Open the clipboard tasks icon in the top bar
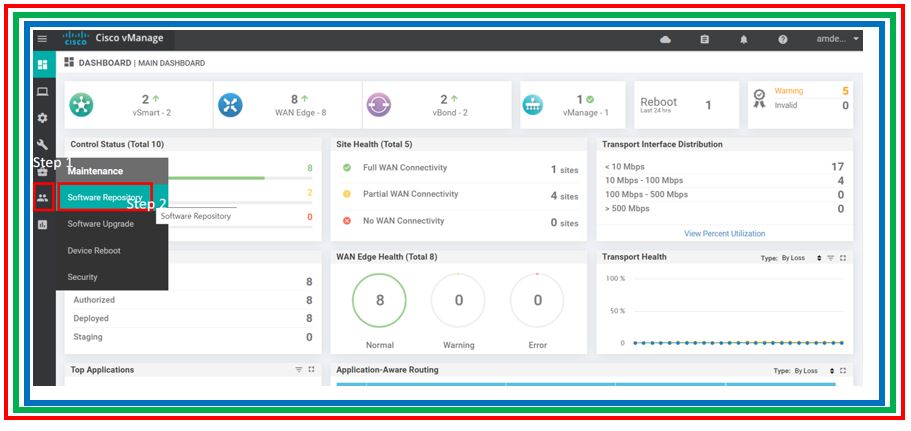Image resolution: width=911 pixels, height=431 pixels. click(705, 40)
